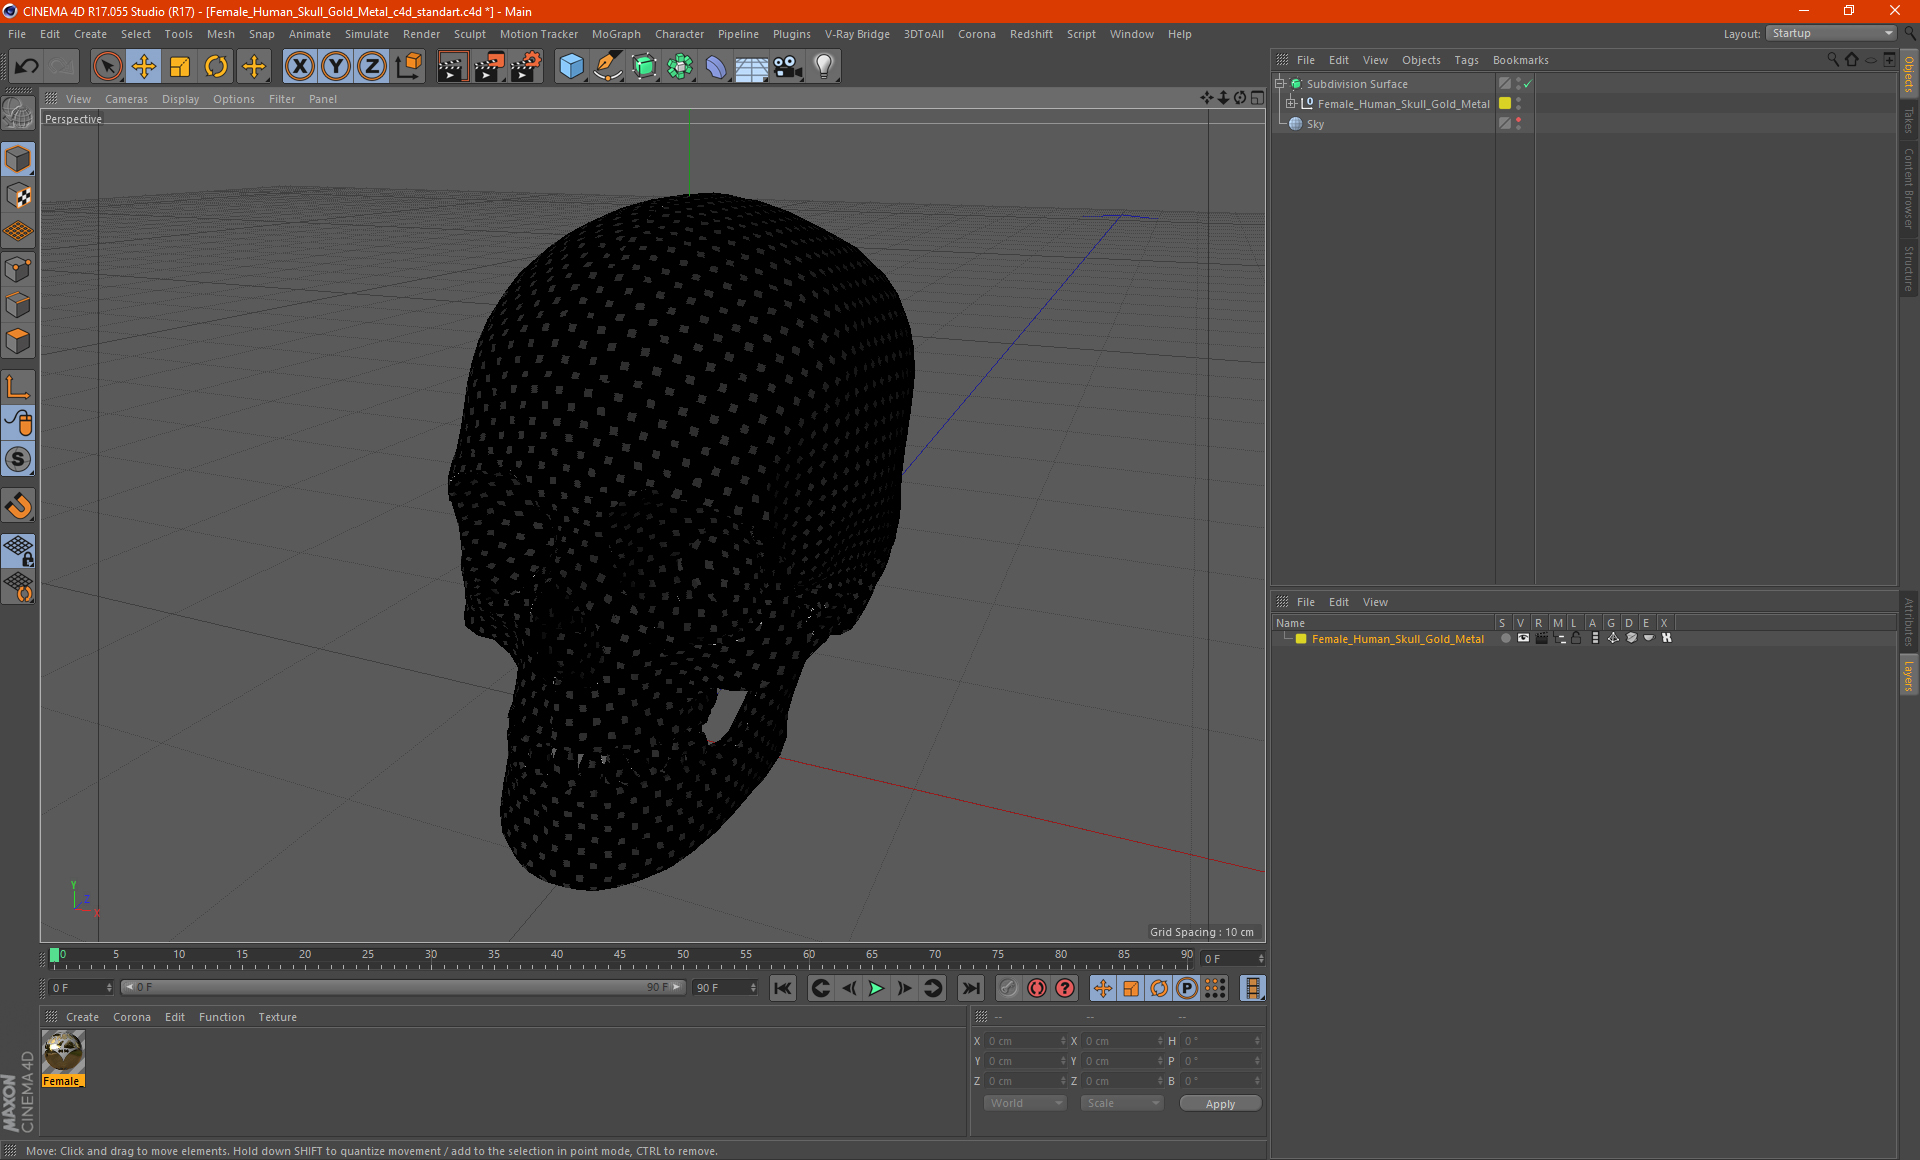The image size is (1920, 1160).
Task: Enable Polygons mode
Action: point(18,341)
